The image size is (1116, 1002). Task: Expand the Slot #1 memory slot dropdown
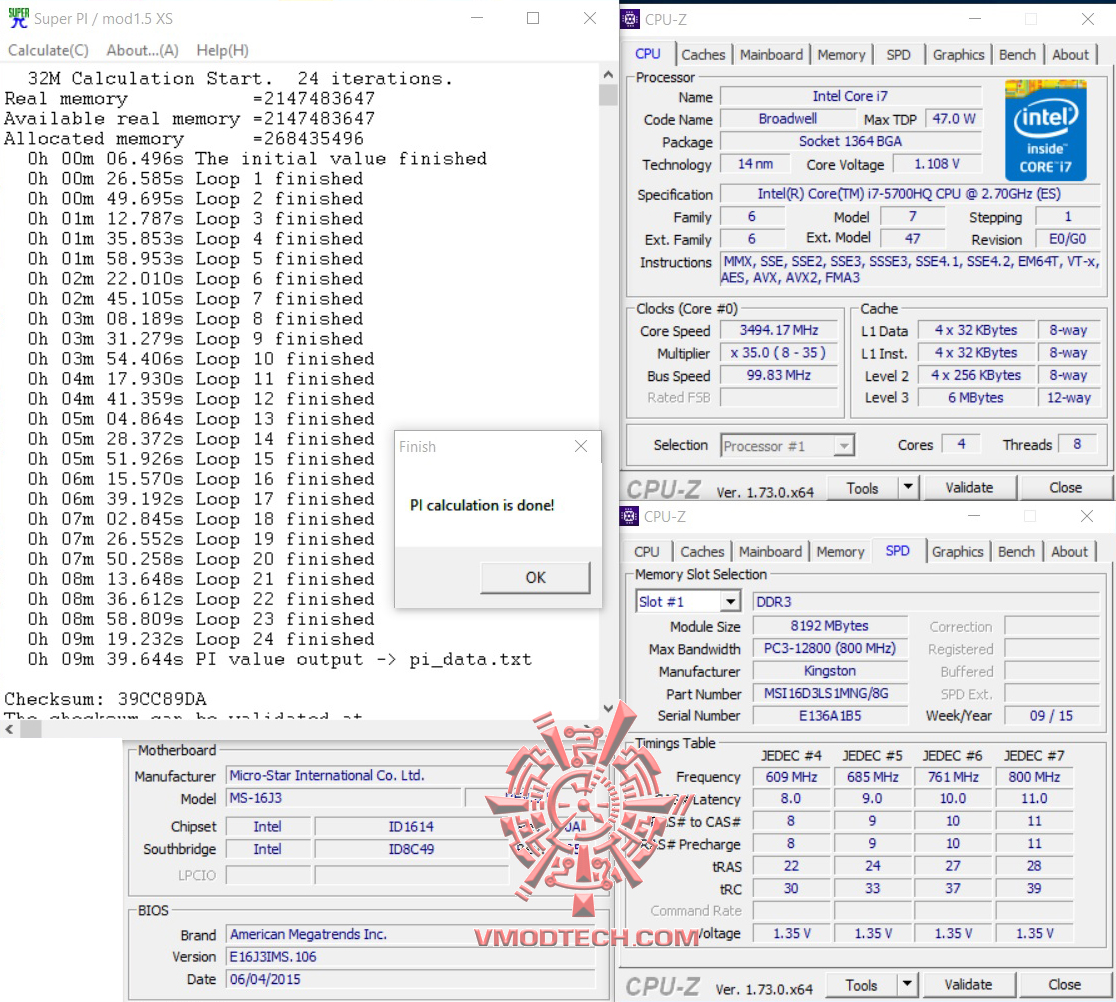pos(730,602)
